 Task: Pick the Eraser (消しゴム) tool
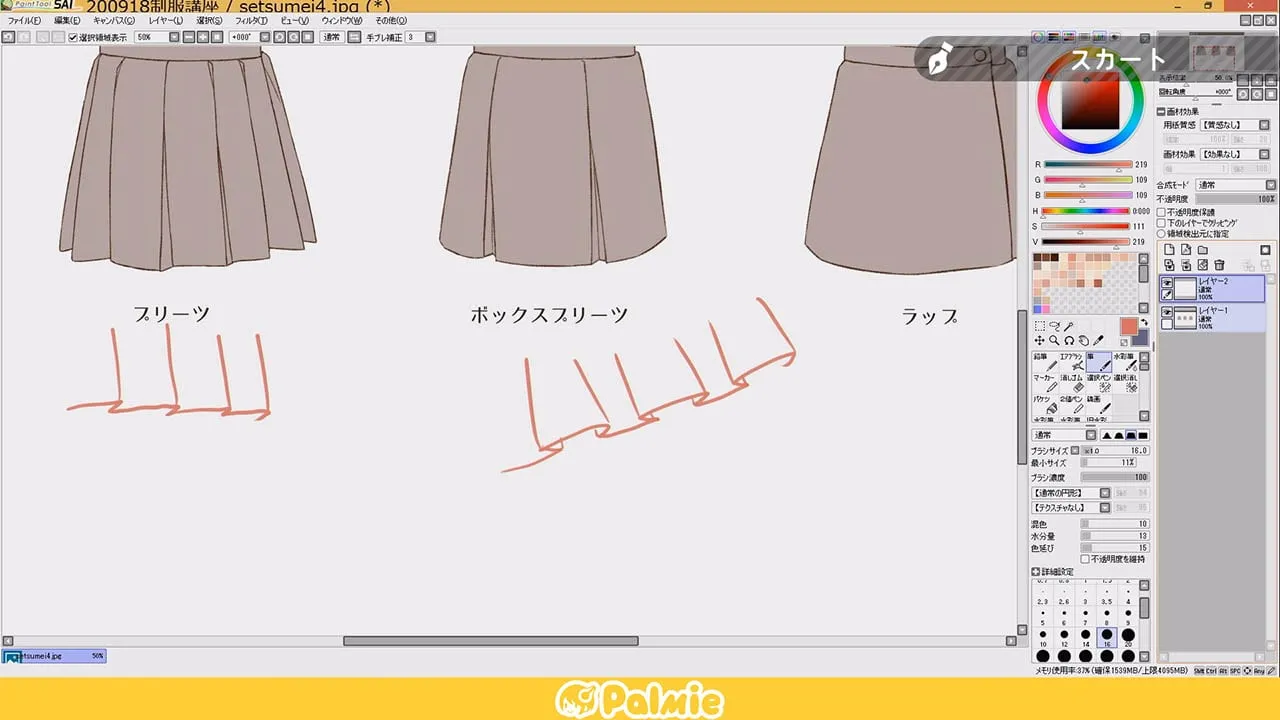click(1072, 384)
